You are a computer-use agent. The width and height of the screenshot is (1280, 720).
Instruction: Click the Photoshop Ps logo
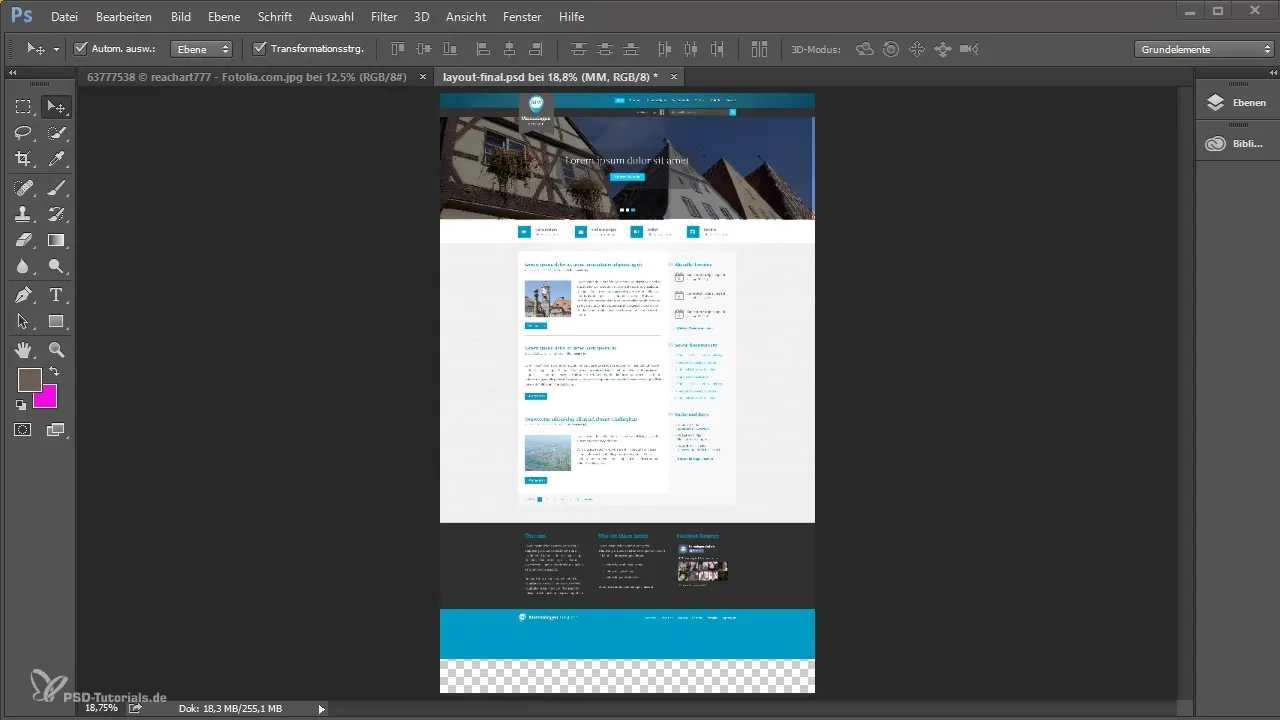tap(20, 17)
